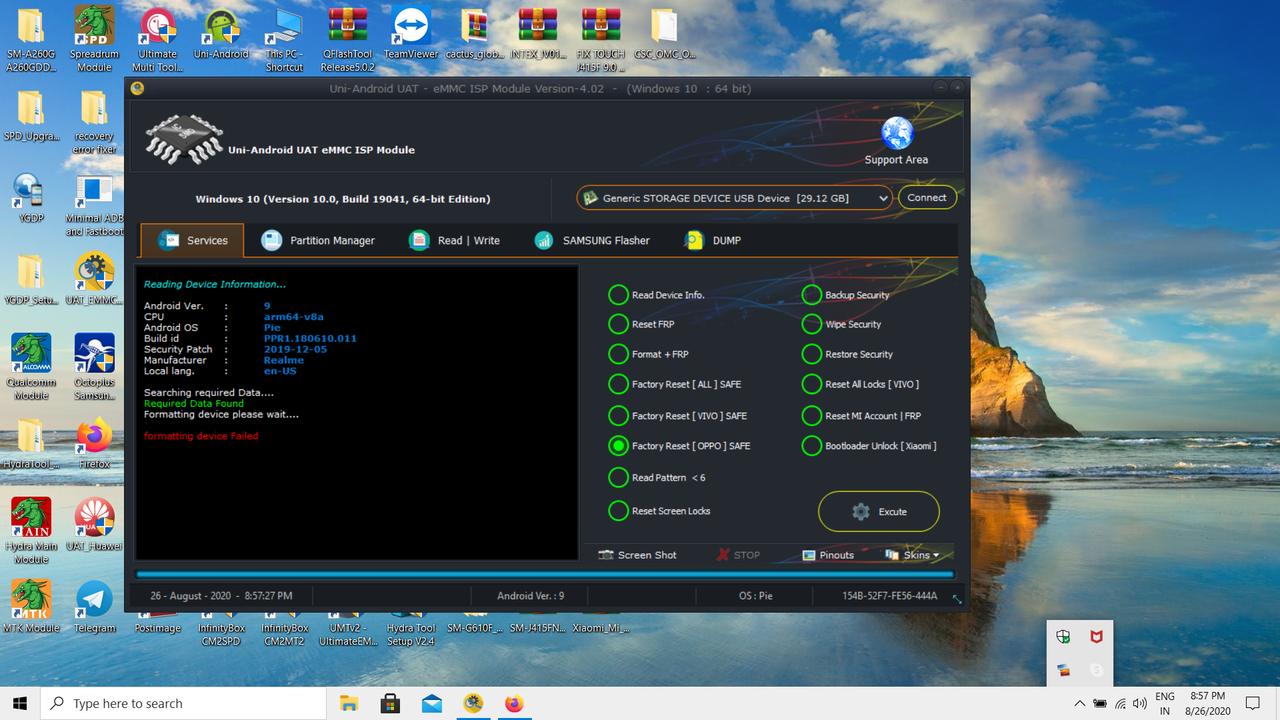Select Read Pattern < 6 option
The height and width of the screenshot is (720, 1280).
(657, 478)
